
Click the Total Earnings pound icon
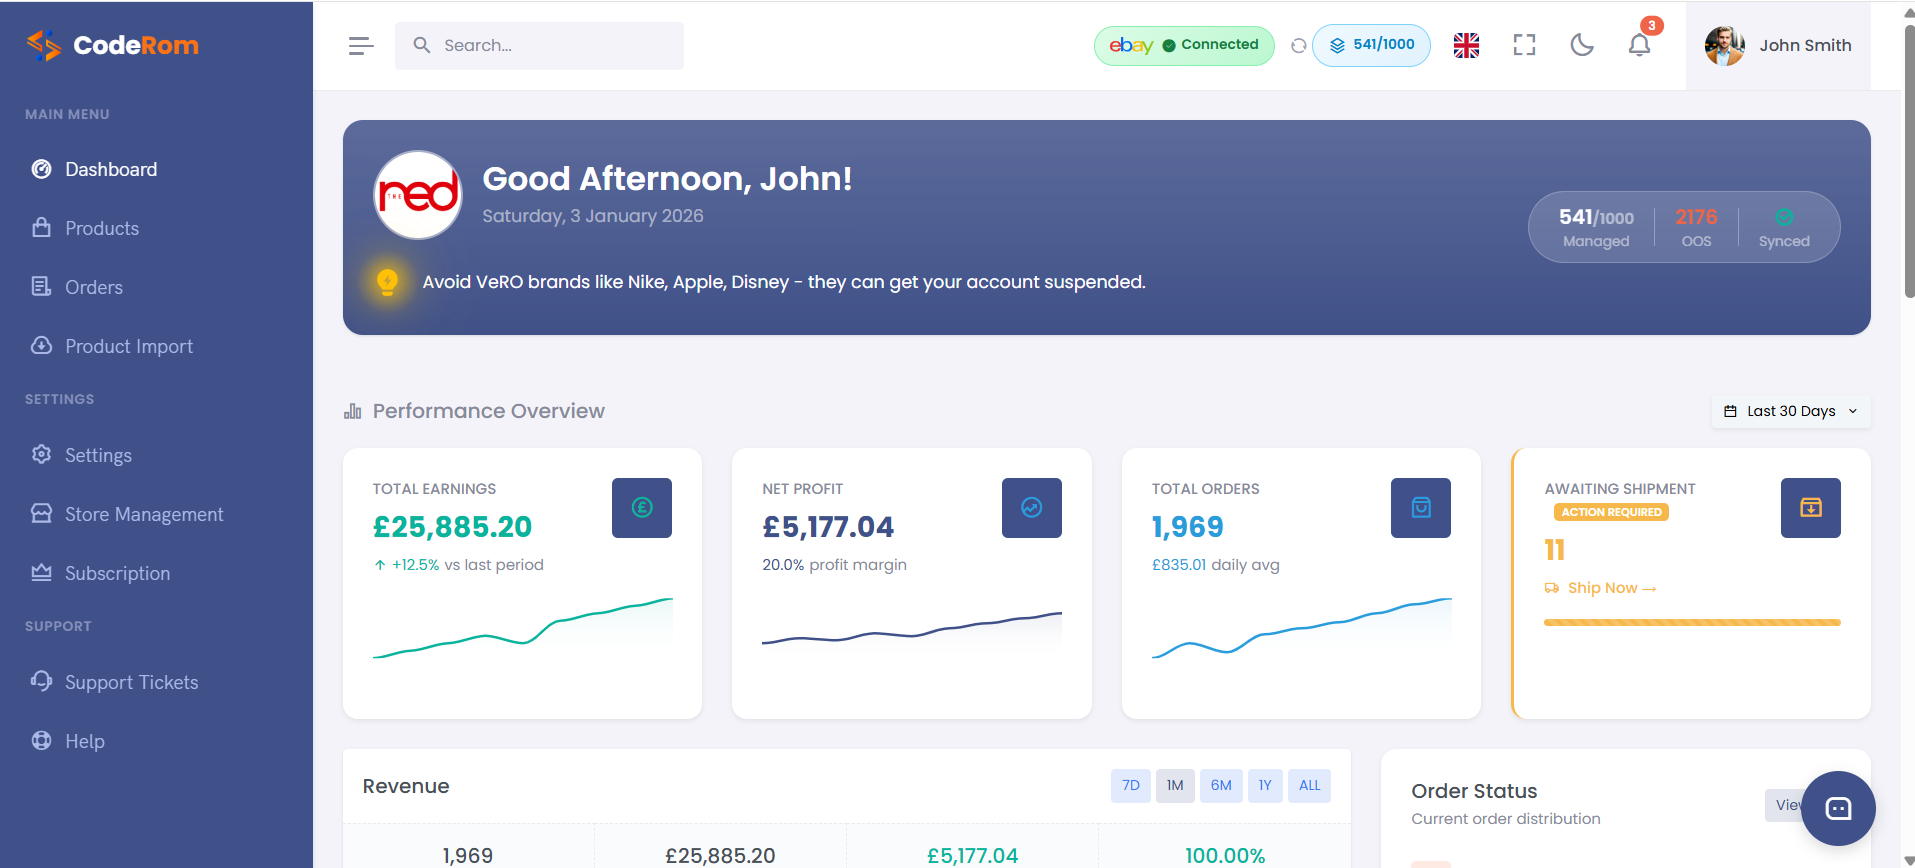642,508
